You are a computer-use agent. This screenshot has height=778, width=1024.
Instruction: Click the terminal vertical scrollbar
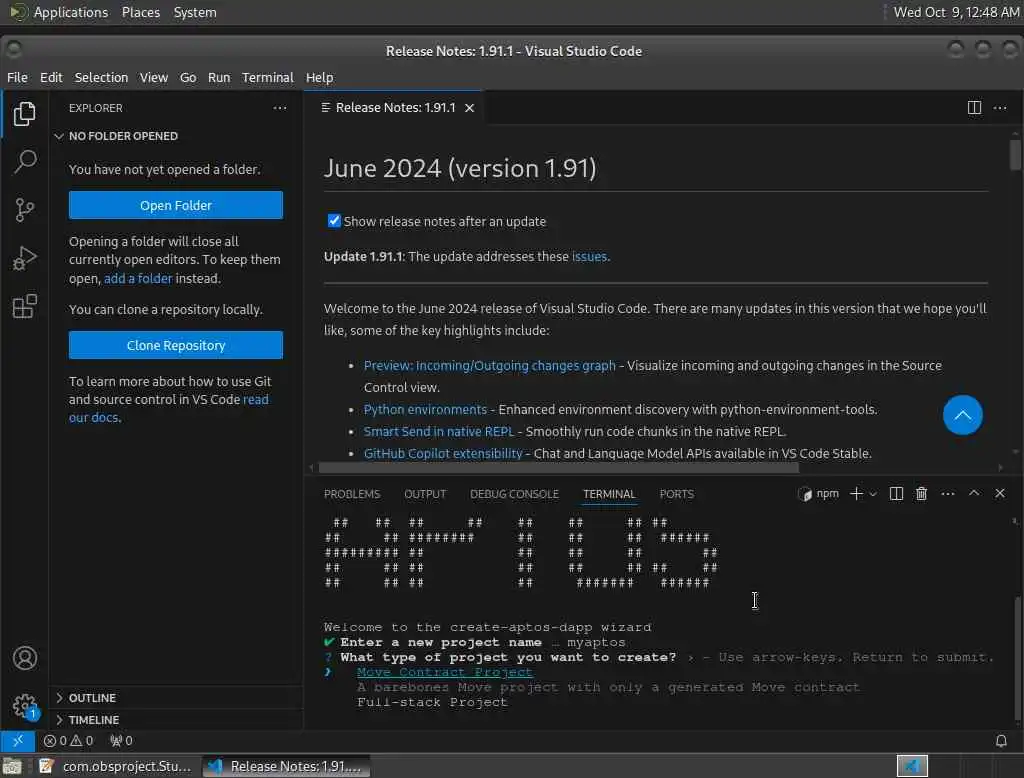click(x=1016, y=656)
